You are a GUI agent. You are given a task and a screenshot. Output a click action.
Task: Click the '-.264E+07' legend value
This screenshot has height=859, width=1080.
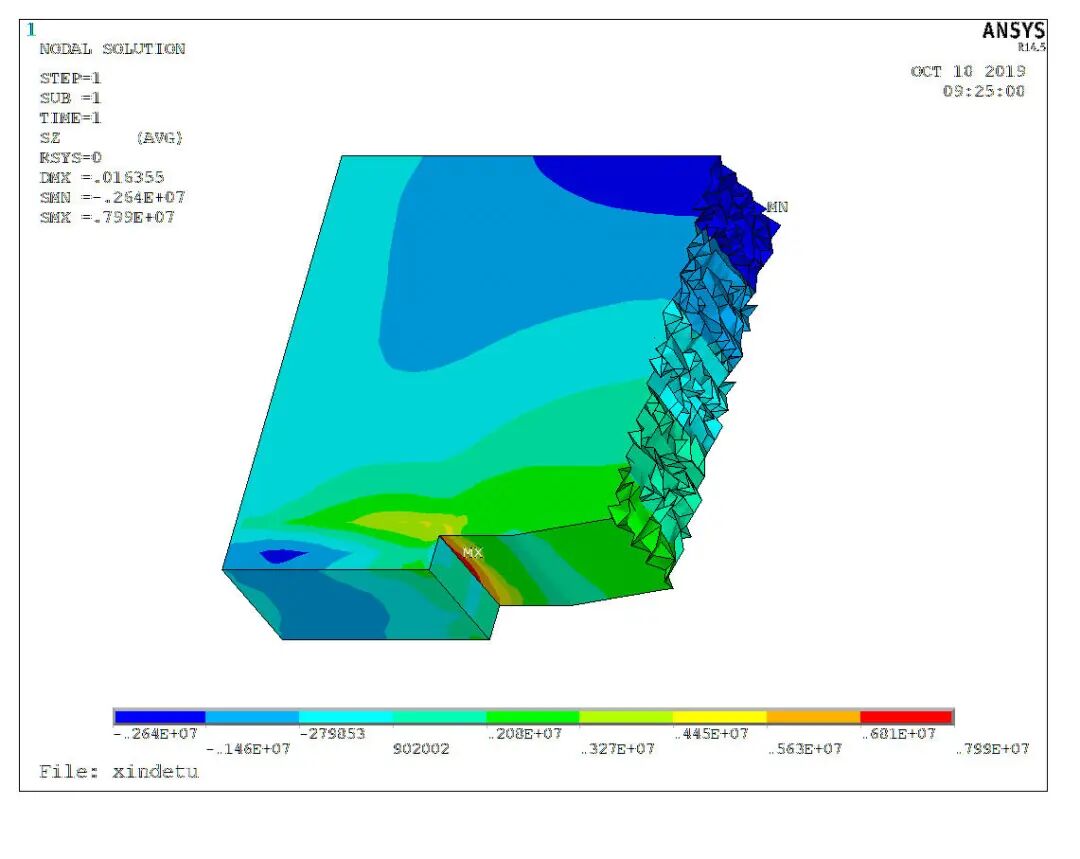coord(156,734)
